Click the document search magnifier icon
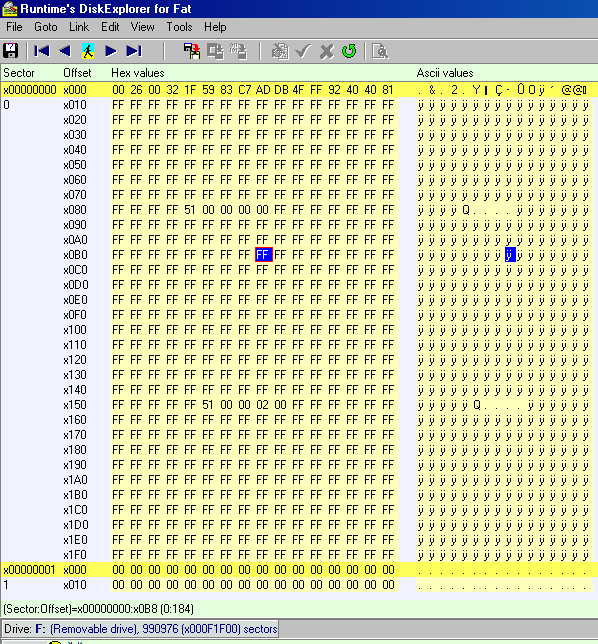Screen dimensions: 598x644 pos(380,51)
